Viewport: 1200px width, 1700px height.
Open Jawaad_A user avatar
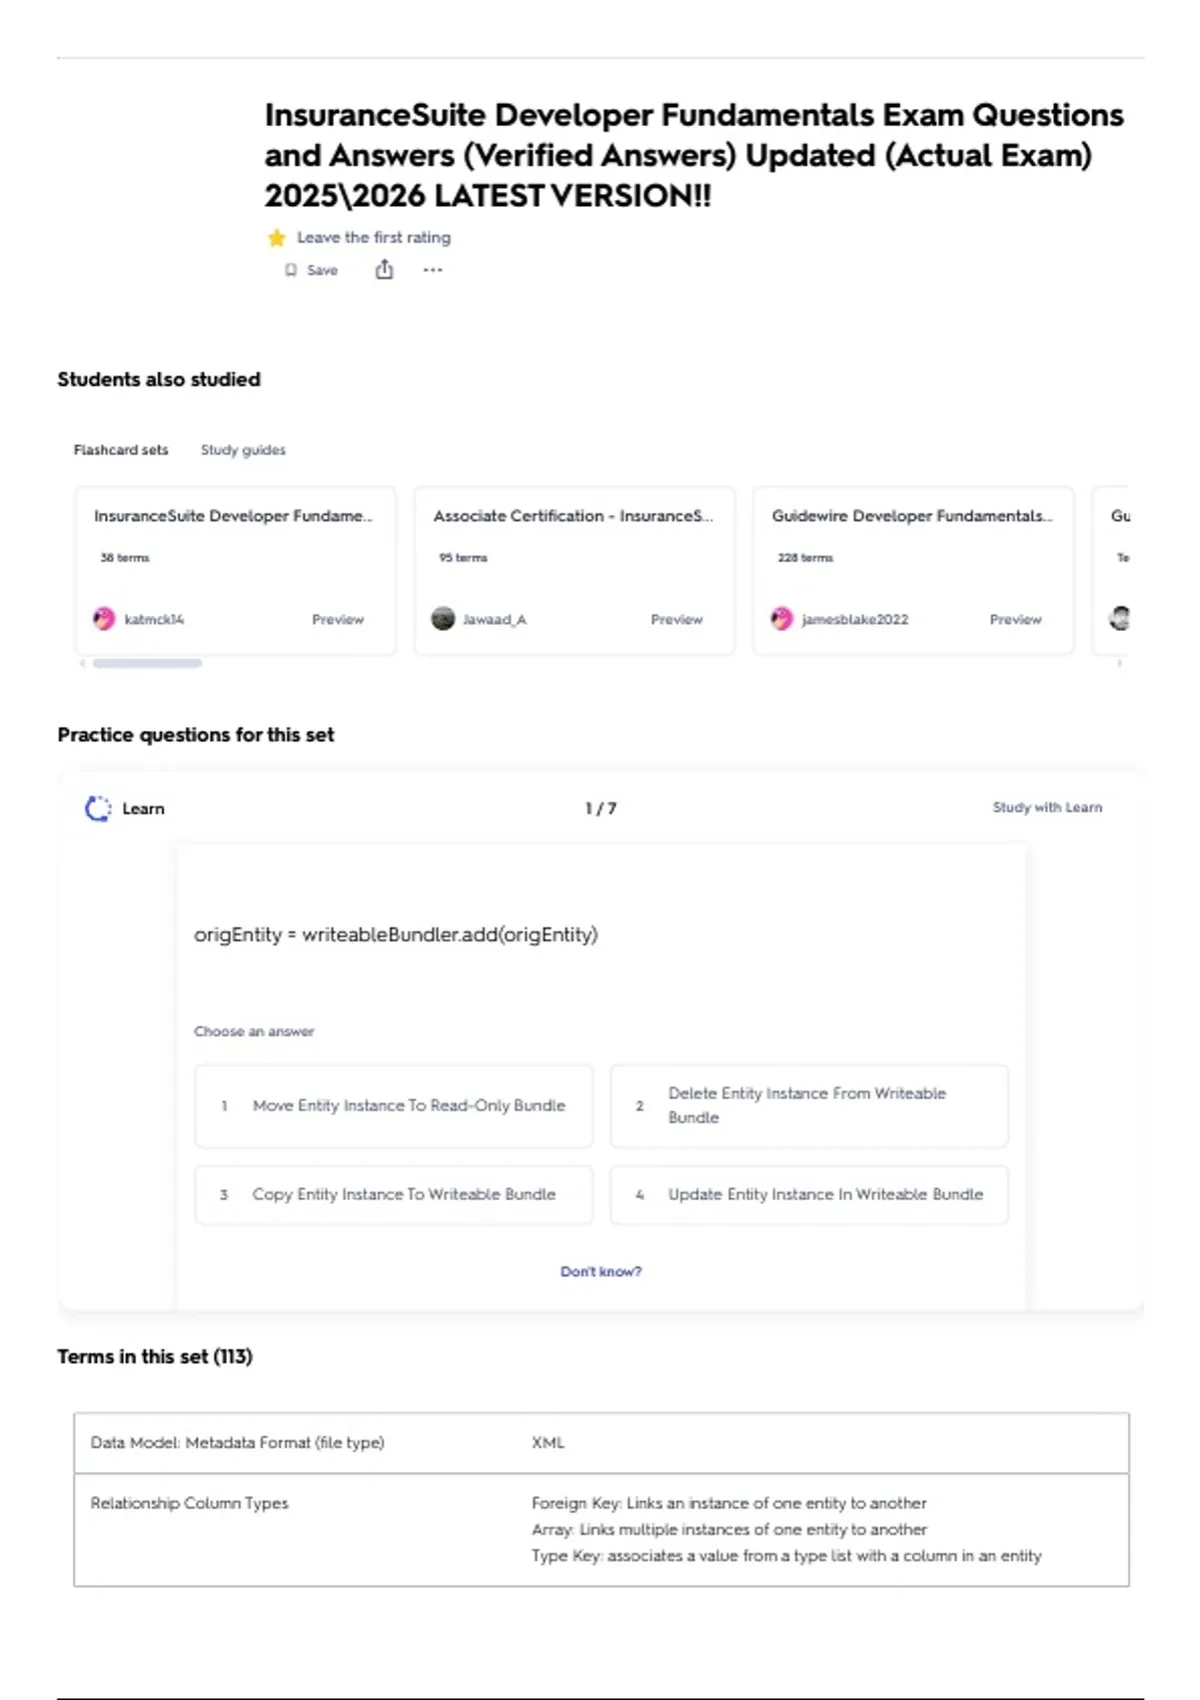tap(443, 619)
